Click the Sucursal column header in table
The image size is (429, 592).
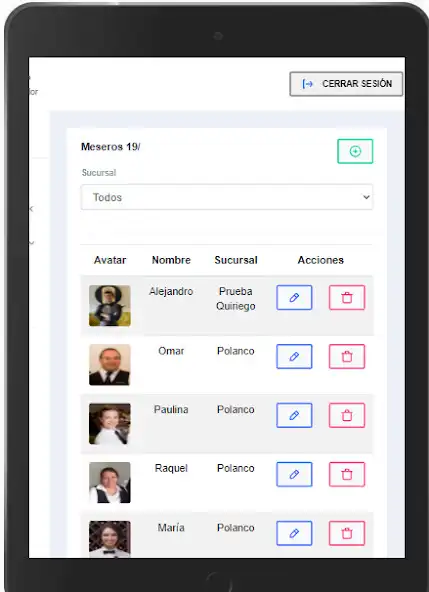coord(236,260)
